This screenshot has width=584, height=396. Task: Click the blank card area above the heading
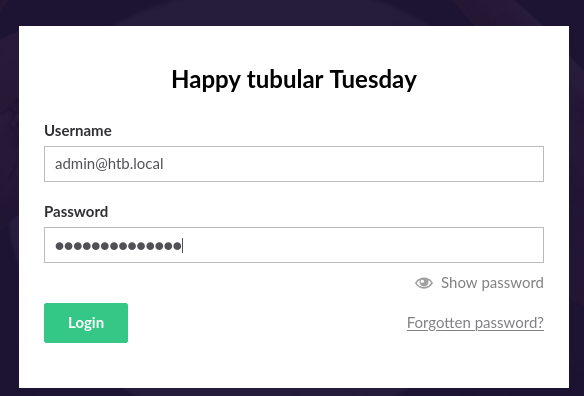(x=294, y=45)
